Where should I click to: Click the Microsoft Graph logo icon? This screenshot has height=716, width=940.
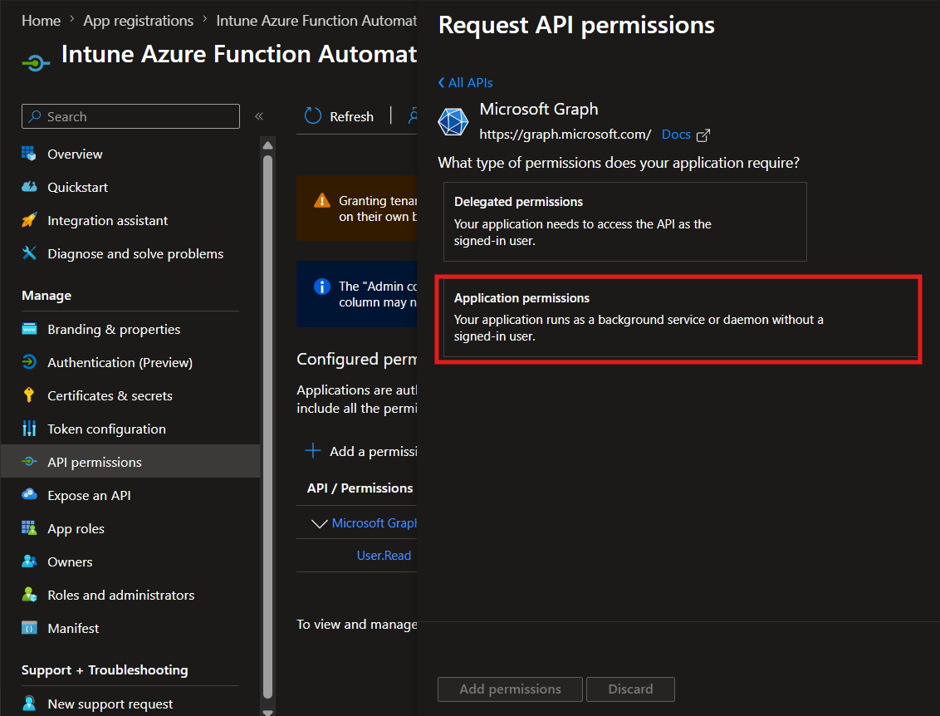(453, 122)
